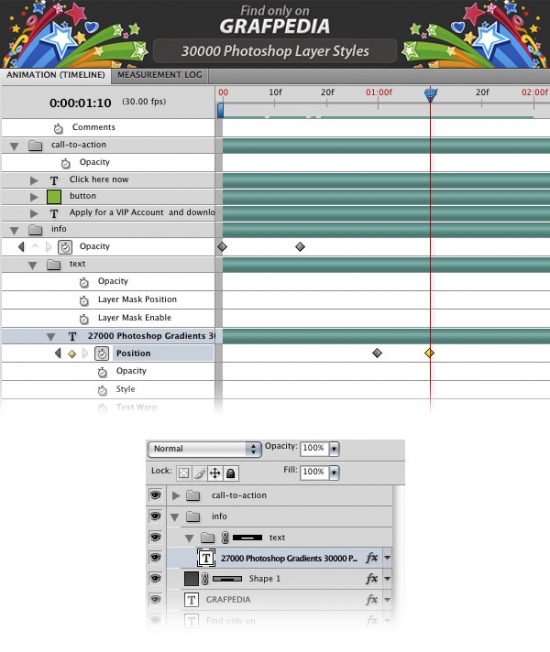Image resolution: width=550 pixels, height=652 pixels.
Task: Go to next info Opacity keyframe
Action: 48,247
